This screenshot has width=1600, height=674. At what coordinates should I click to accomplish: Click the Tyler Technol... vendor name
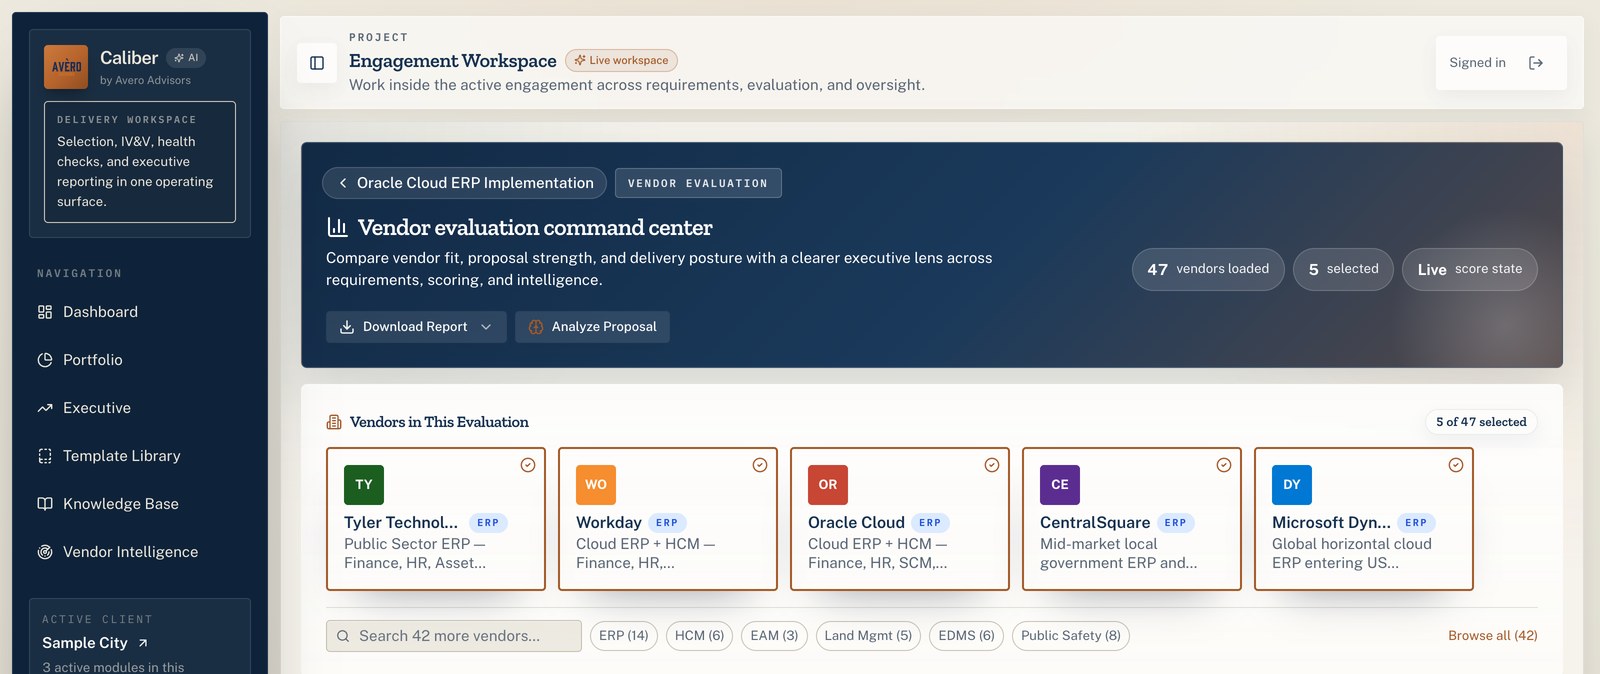[x=401, y=523]
